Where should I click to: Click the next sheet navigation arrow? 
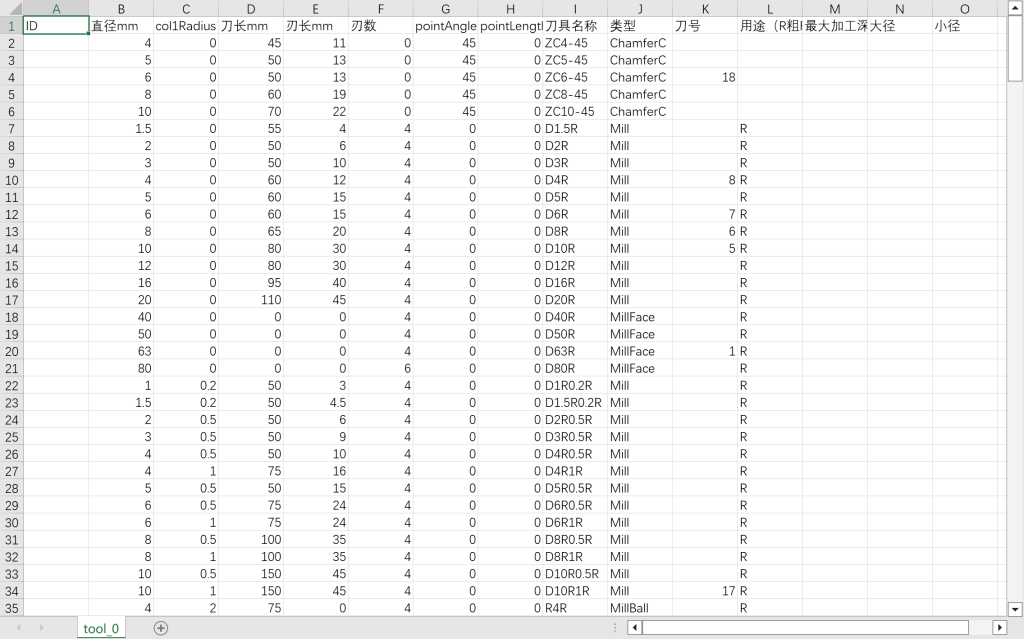[40, 627]
